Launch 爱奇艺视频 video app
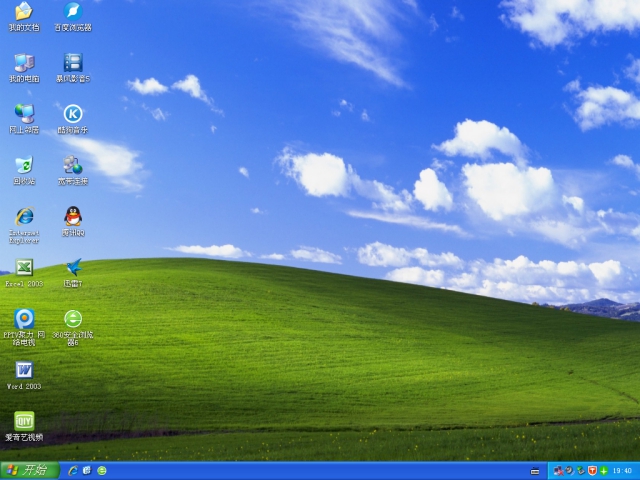 coord(24,421)
